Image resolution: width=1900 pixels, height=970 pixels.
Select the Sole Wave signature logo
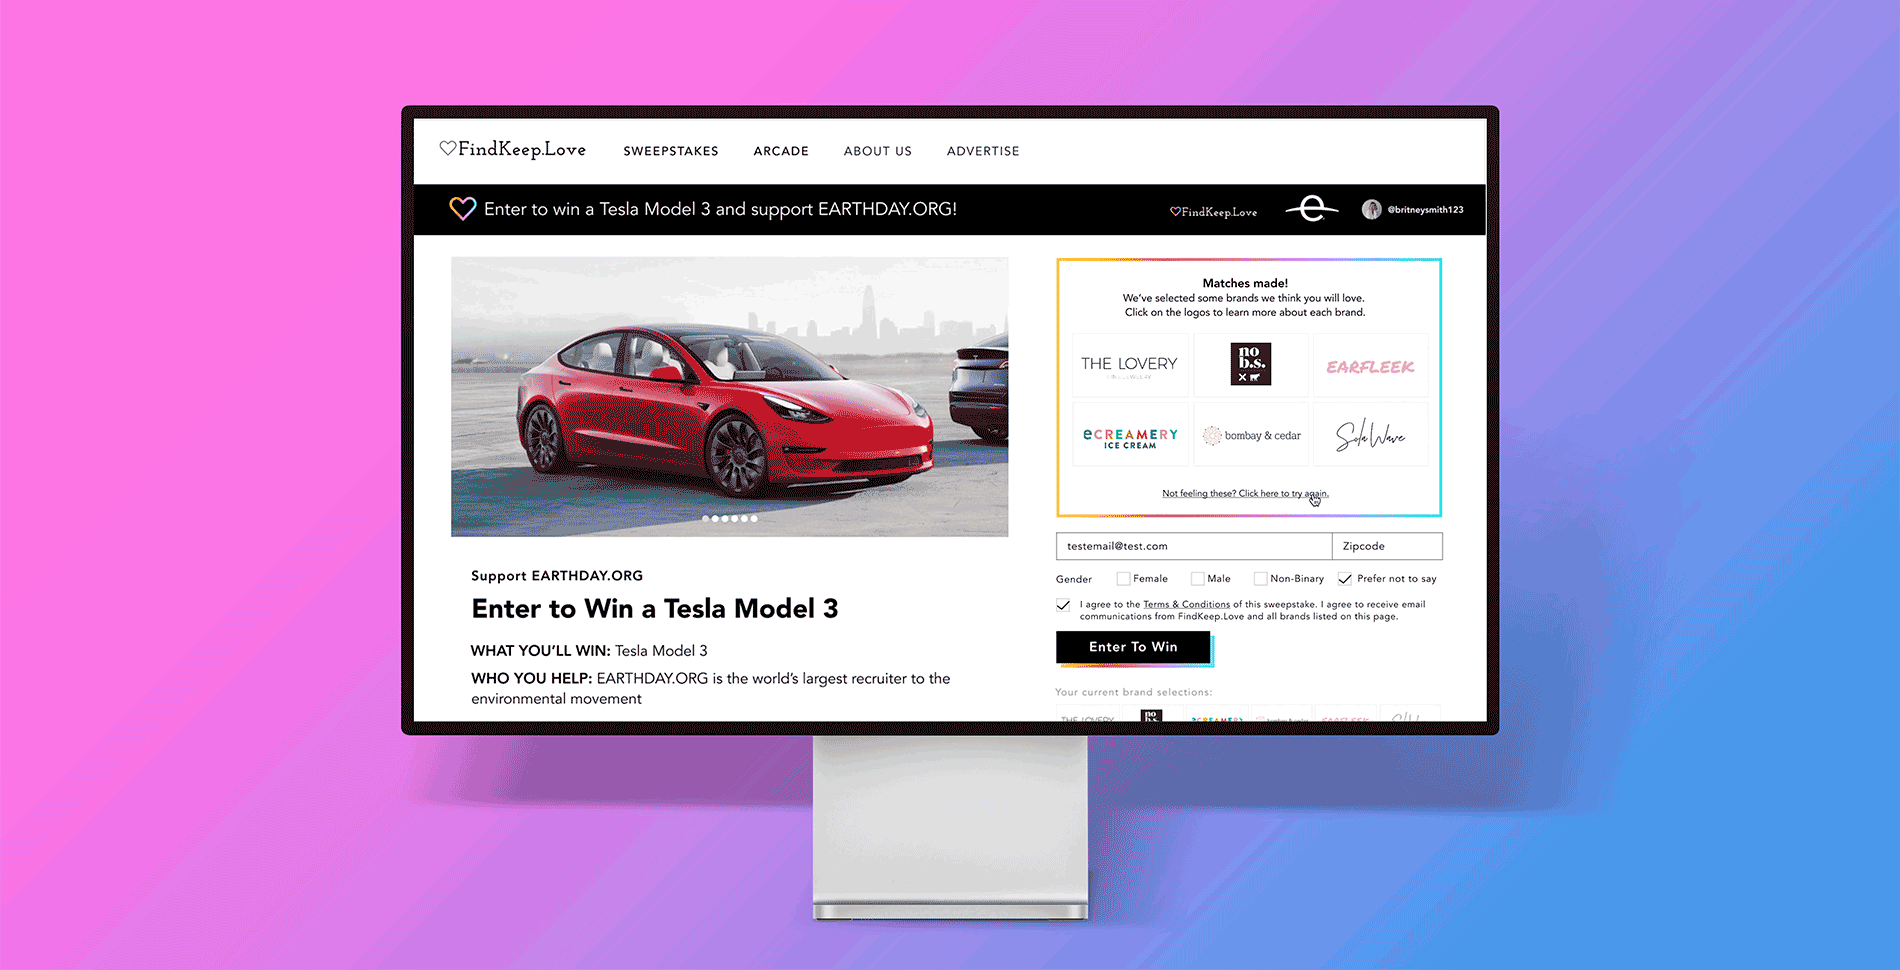point(1371,436)
